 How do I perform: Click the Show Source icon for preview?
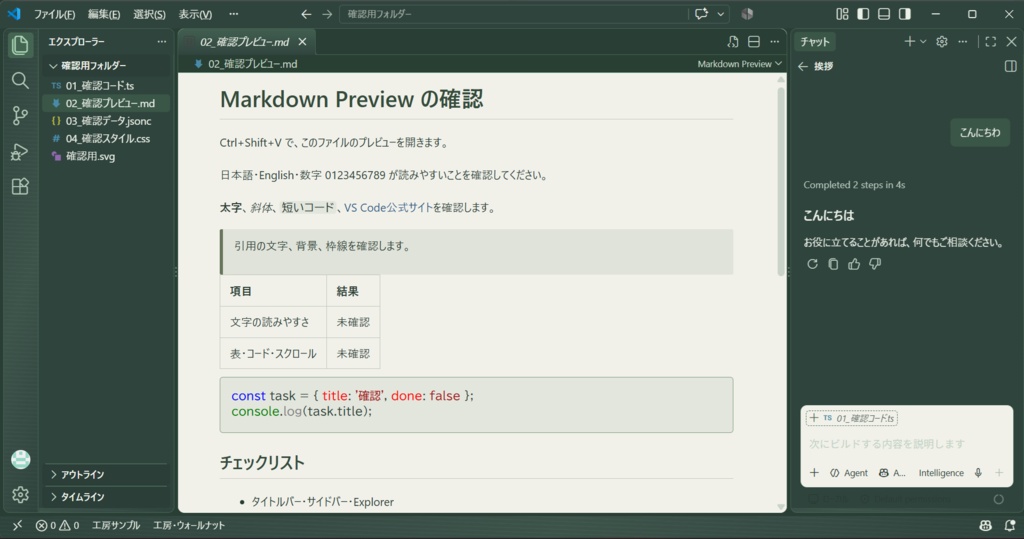pos(733,42)
